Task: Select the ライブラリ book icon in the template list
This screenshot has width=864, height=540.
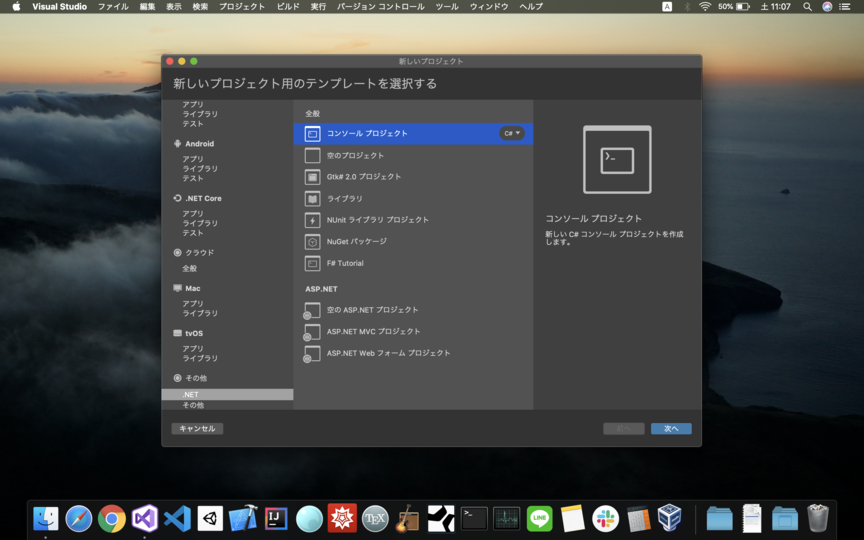Action: (312, 198)
